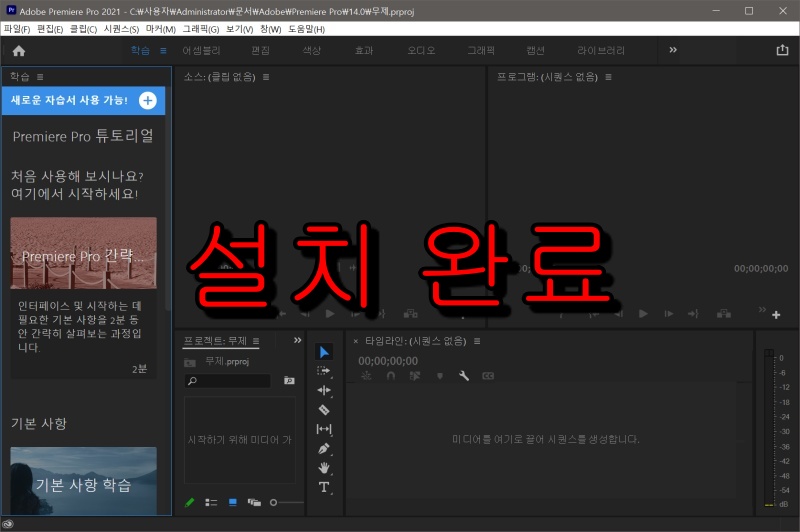
Task: Open the 프로젝트: 무제 panel menu
Action: pos(256,341)
